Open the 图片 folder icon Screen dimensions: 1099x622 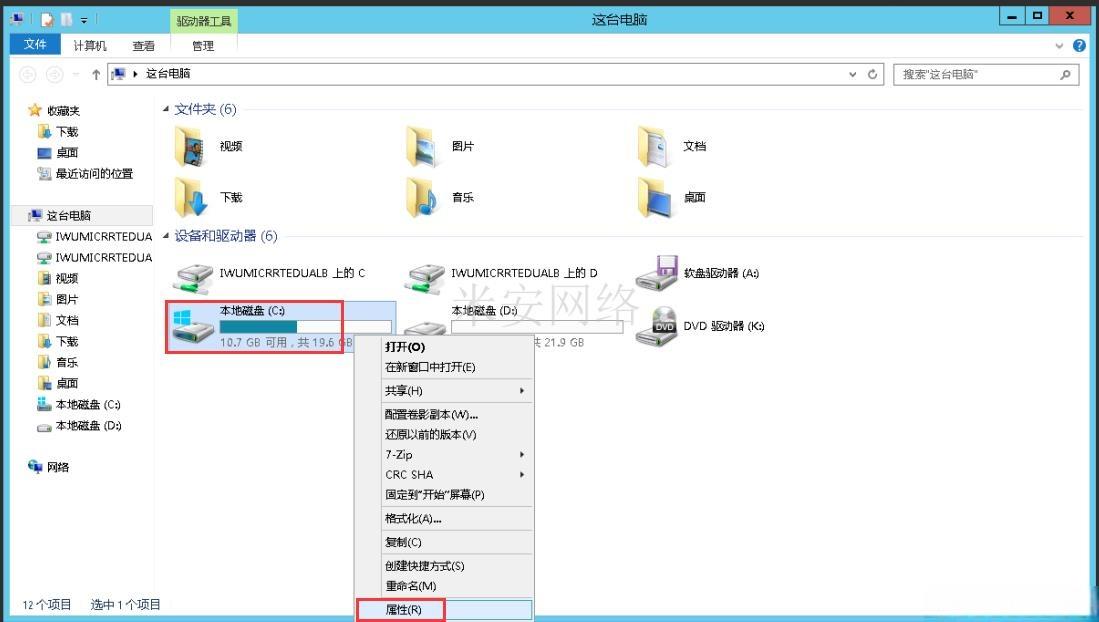tap(421, 147)
